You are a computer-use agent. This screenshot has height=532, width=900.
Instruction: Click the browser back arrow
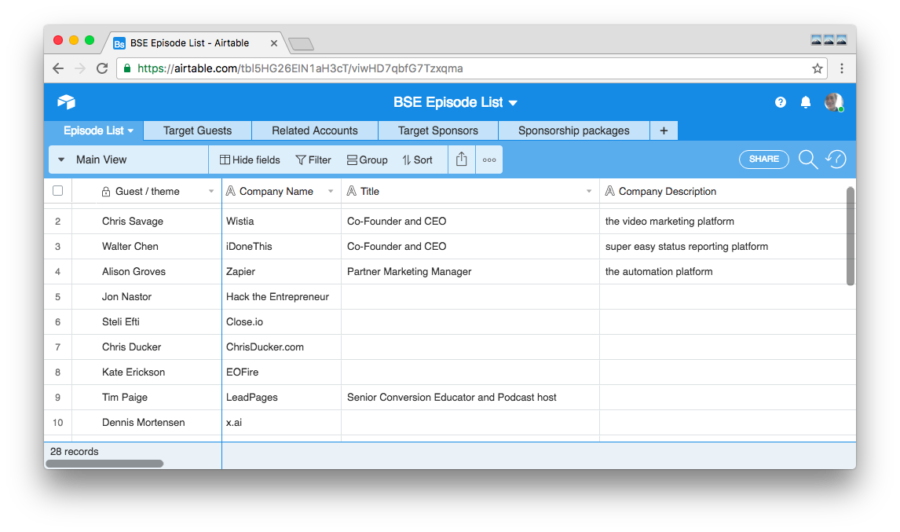pos(58,68)
